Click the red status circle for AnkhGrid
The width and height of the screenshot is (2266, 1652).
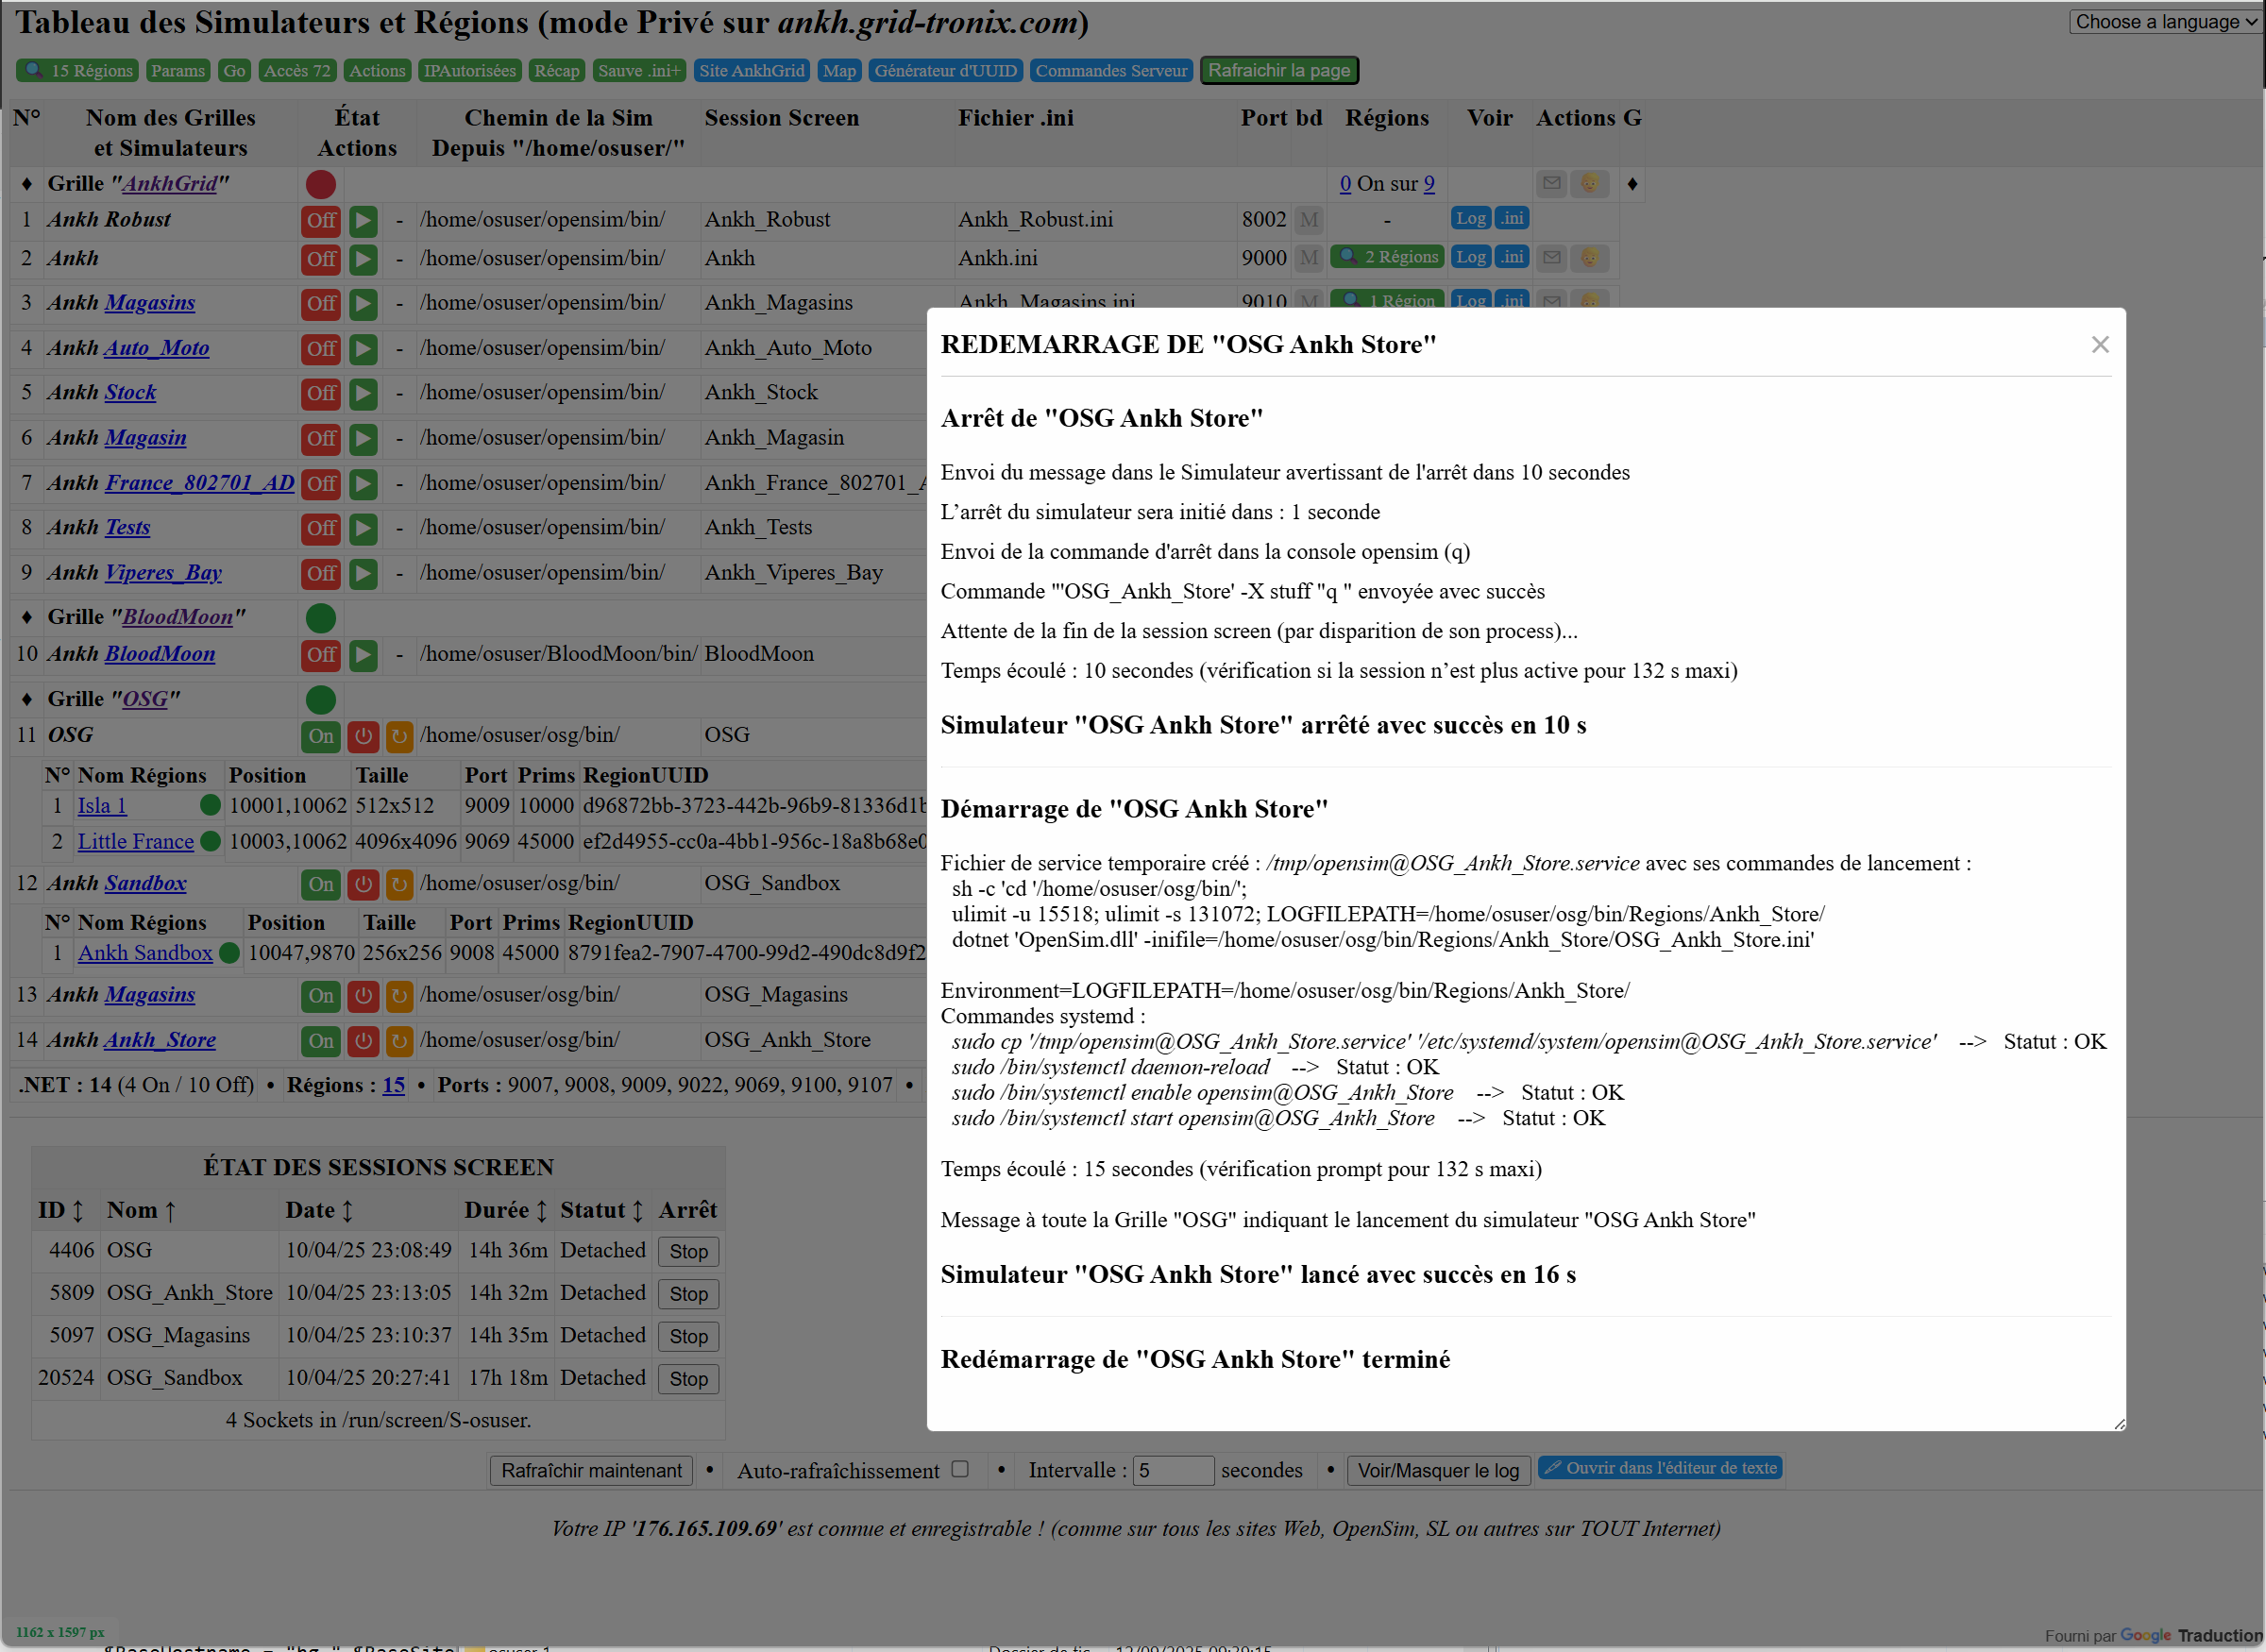coord(320,185)
